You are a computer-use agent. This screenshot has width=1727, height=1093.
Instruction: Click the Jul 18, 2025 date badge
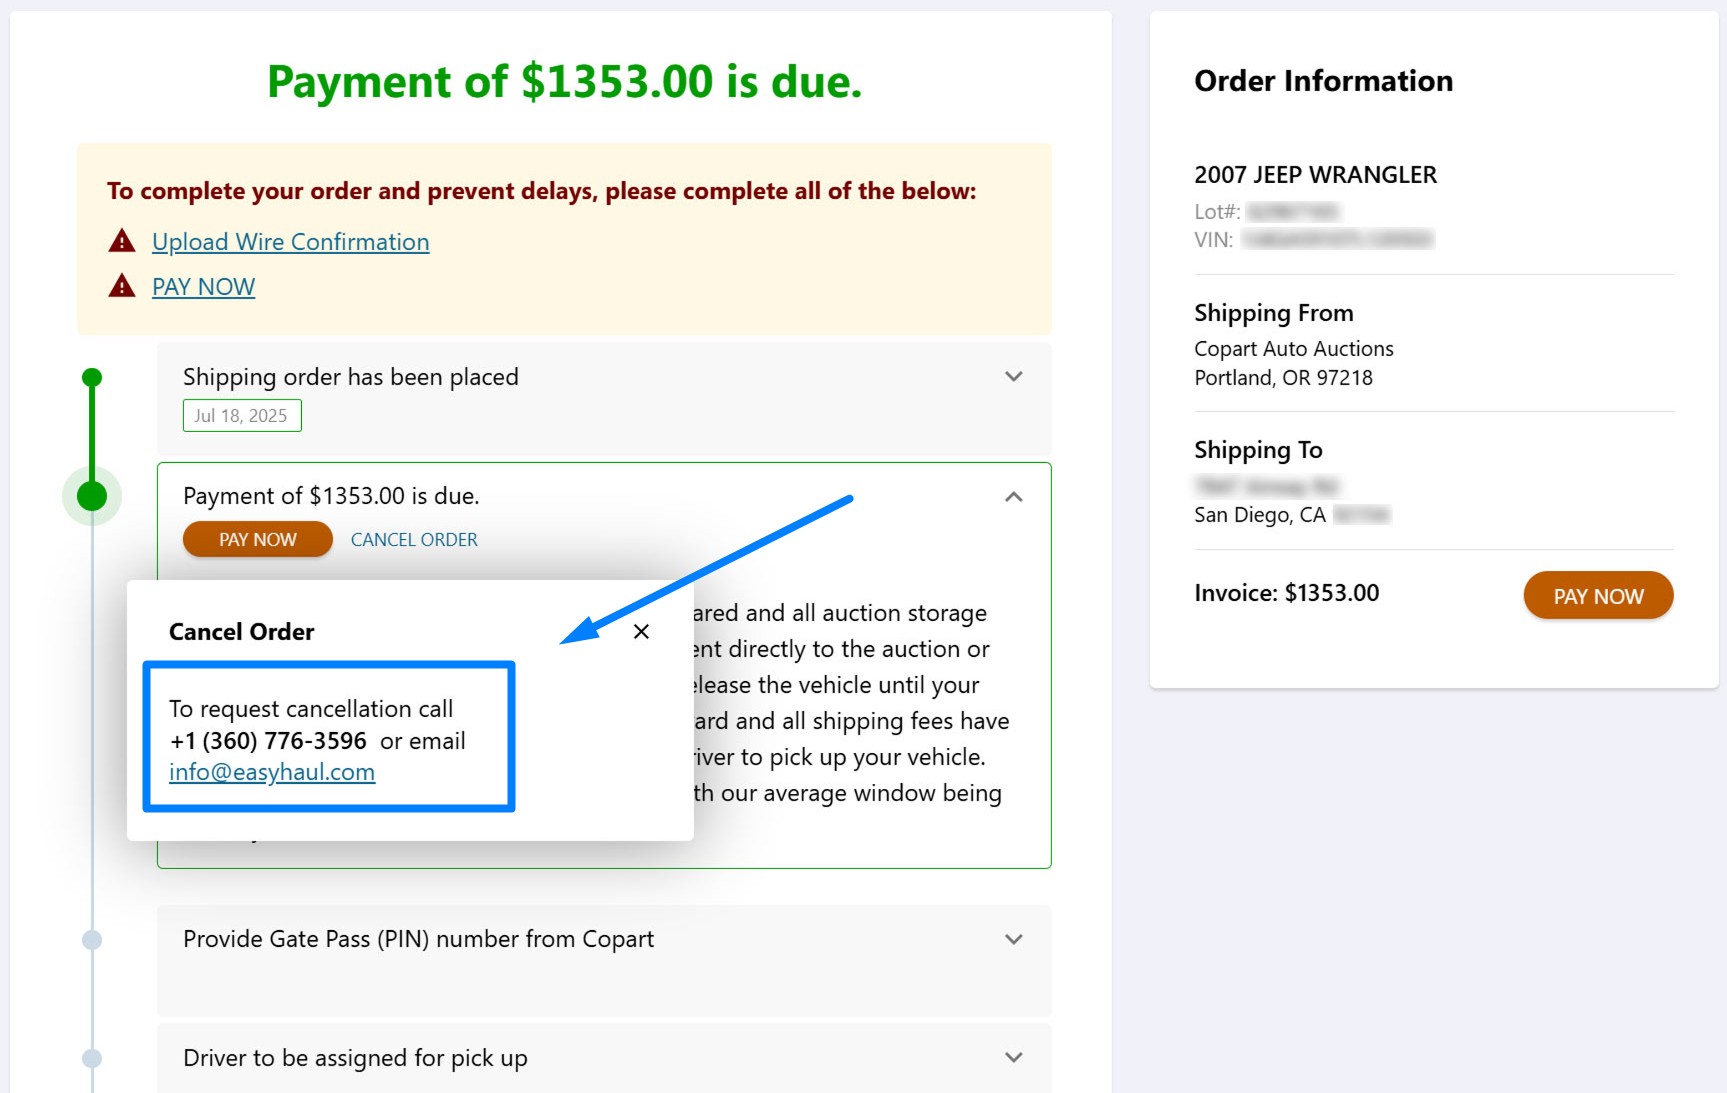pyautogui.click(x=242, y=416)
